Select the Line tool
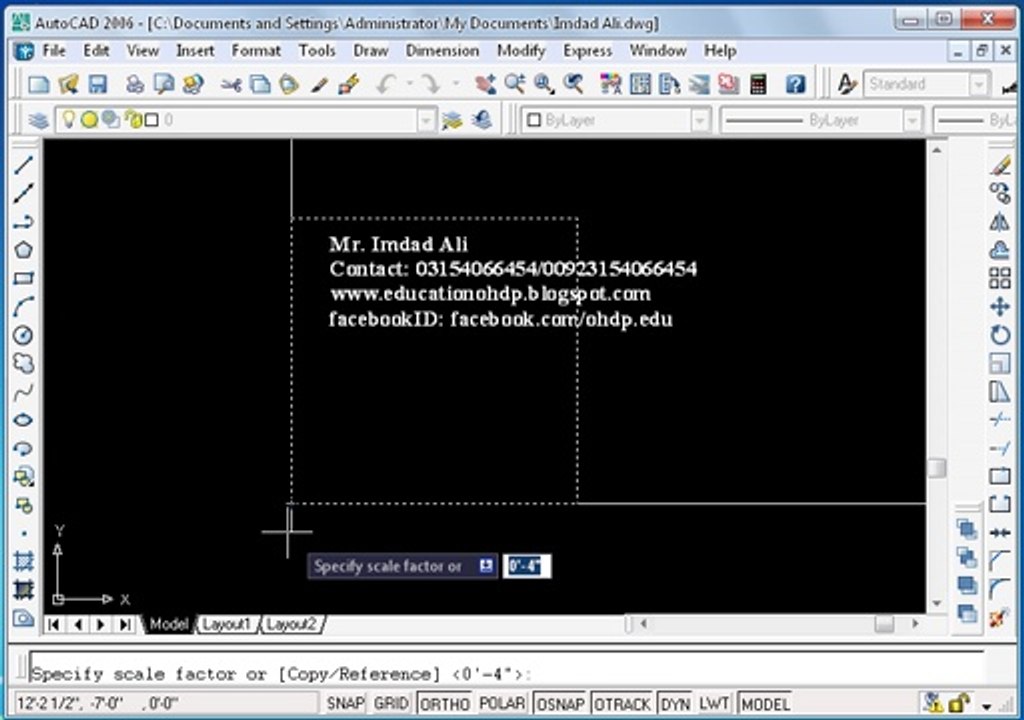 pyautogui.click(x=24, y=165)
